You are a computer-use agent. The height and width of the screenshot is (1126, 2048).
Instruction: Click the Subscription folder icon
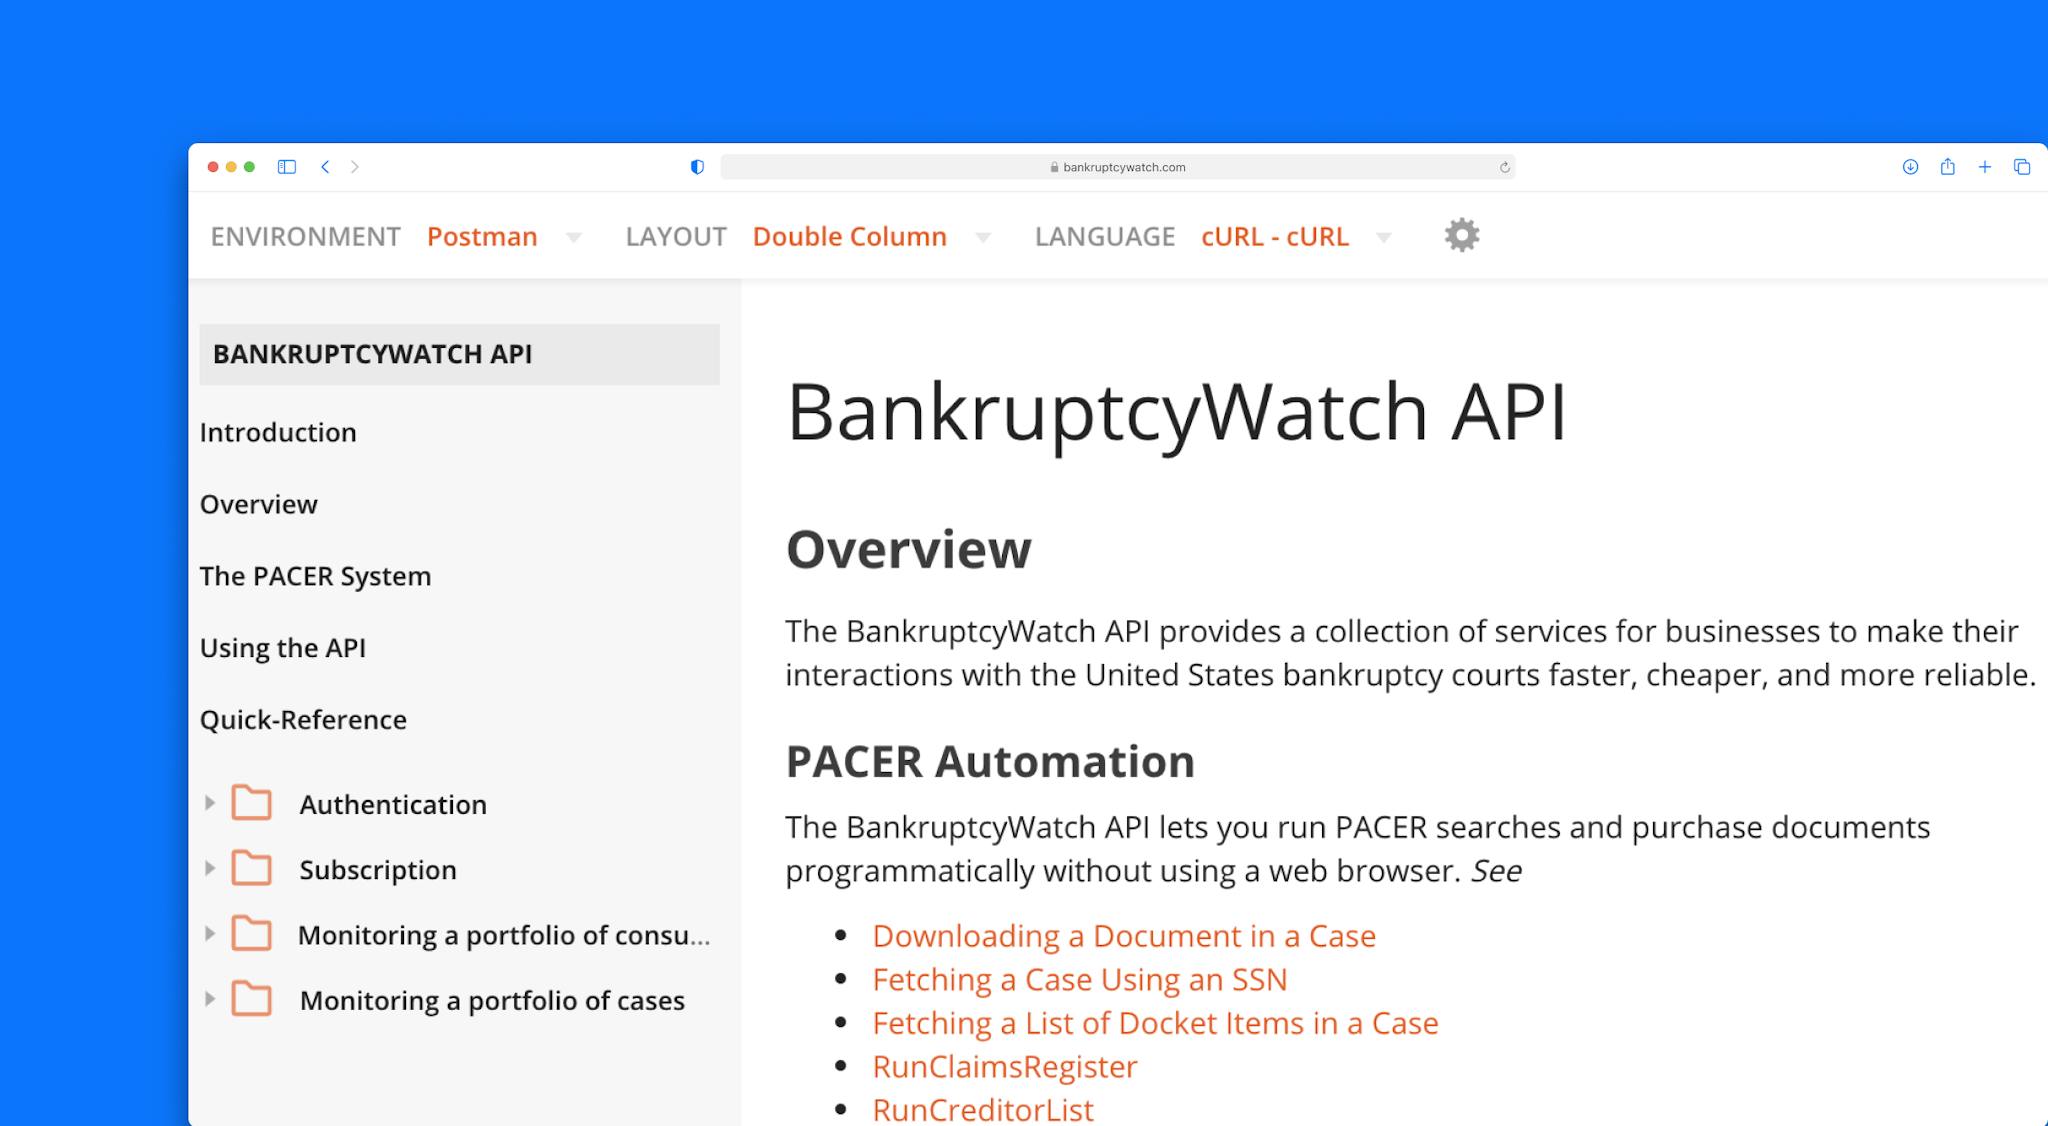(252, 868)
